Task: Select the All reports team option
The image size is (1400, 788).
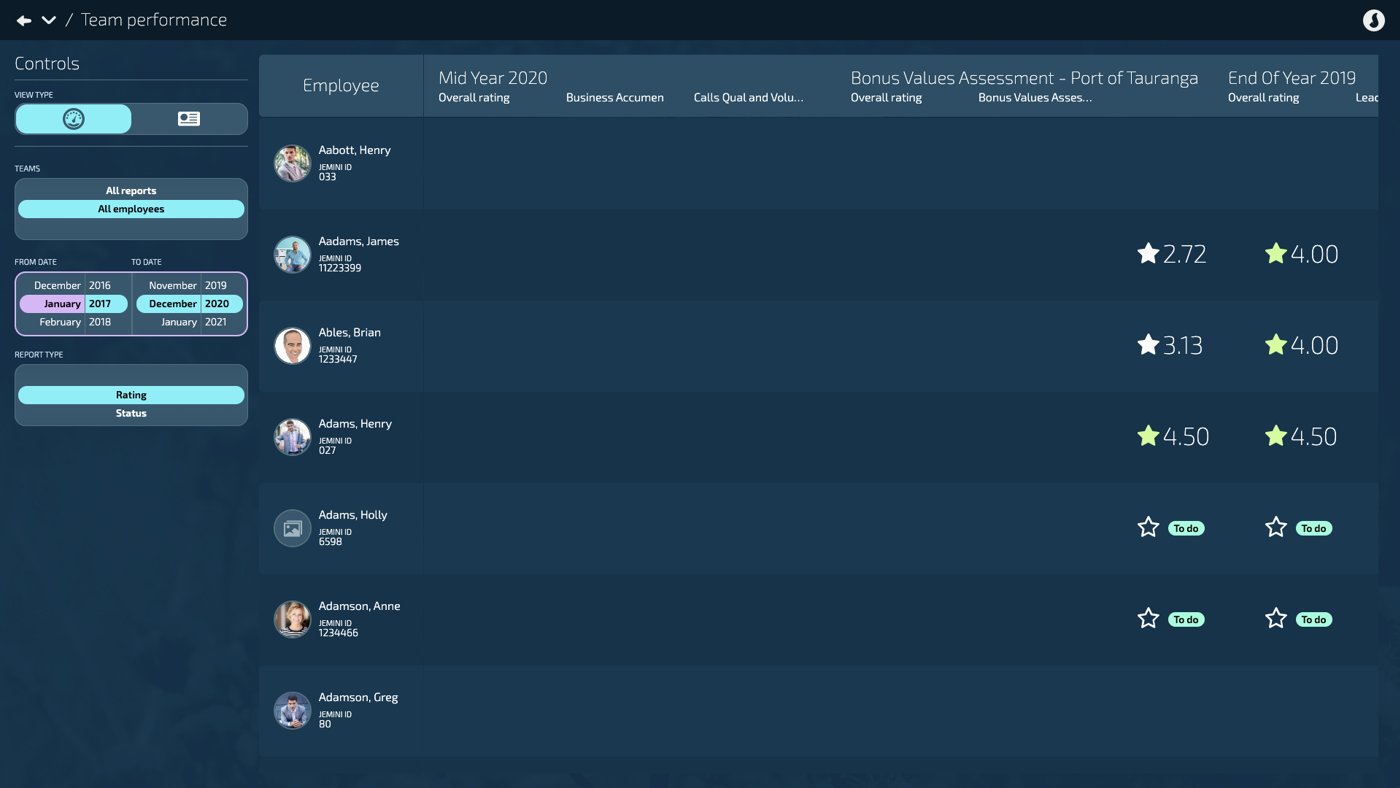Action: [131, 190]
